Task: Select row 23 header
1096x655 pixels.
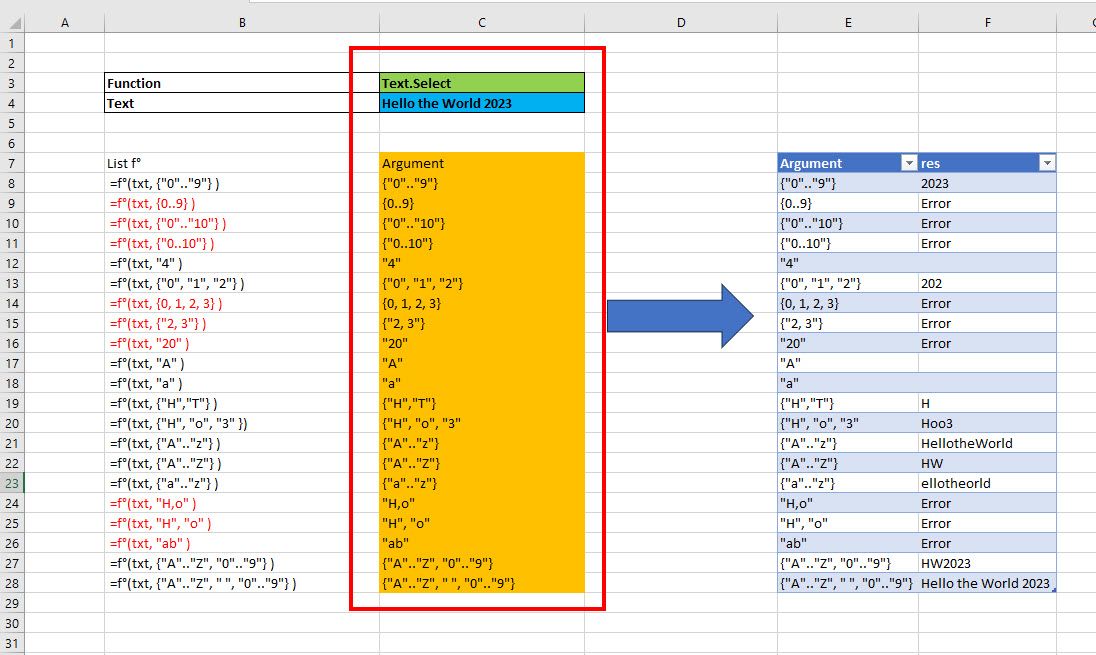Action: (x=12, y=483)
